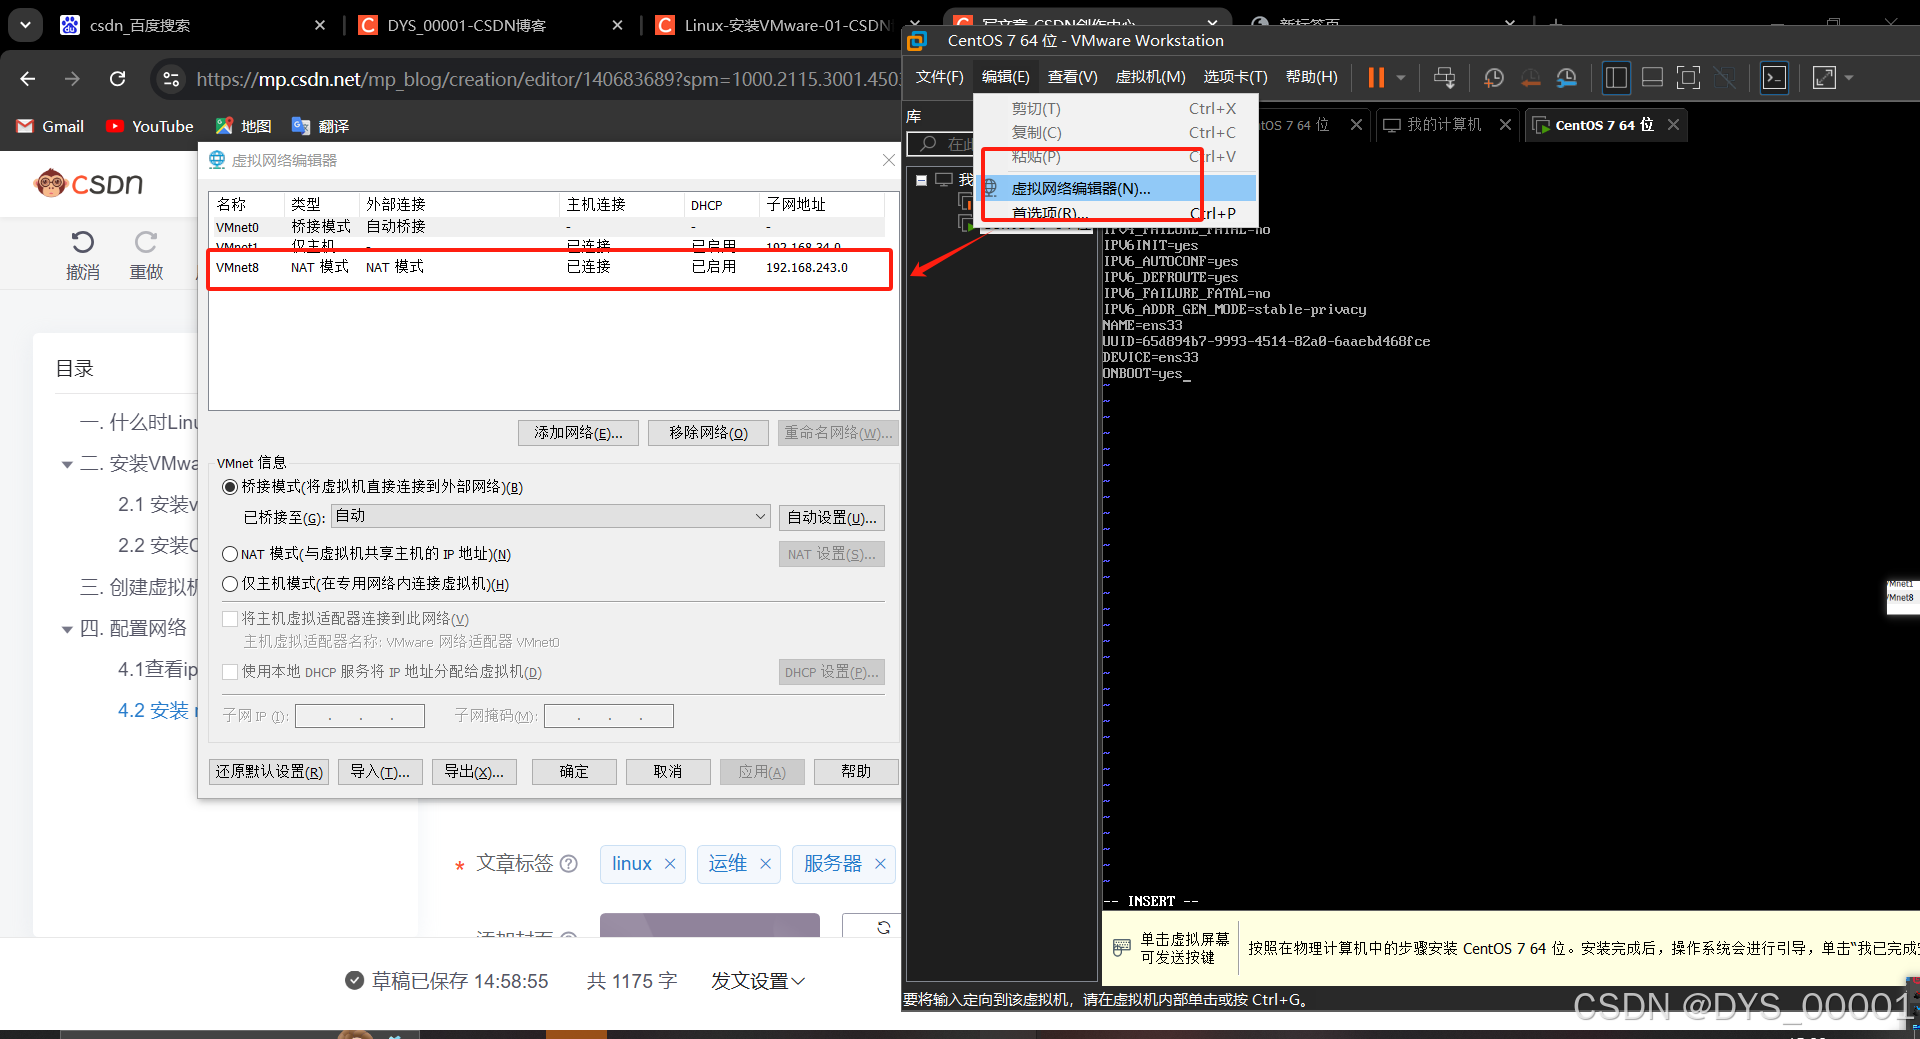Click the stretch guest display icon
Image resolution: width=1920 pixels, height=1039 pixels.
tap(1824, 77)
